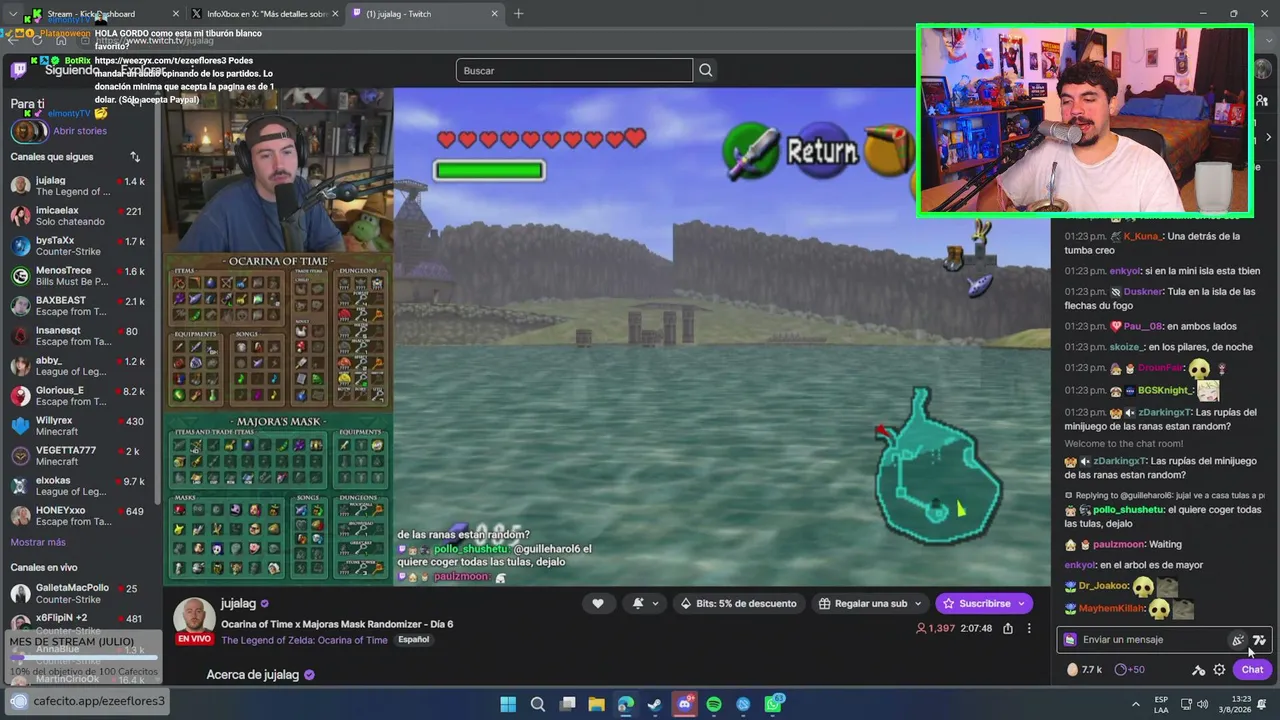Open a new browser tab

click(x=518, y=14)
